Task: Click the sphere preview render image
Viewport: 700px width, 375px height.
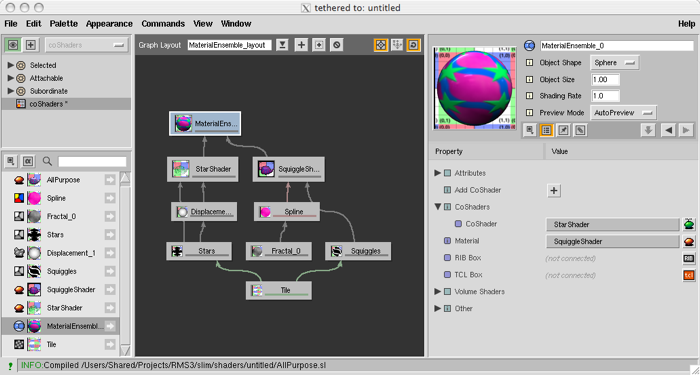Action: (x=475, y=88)
